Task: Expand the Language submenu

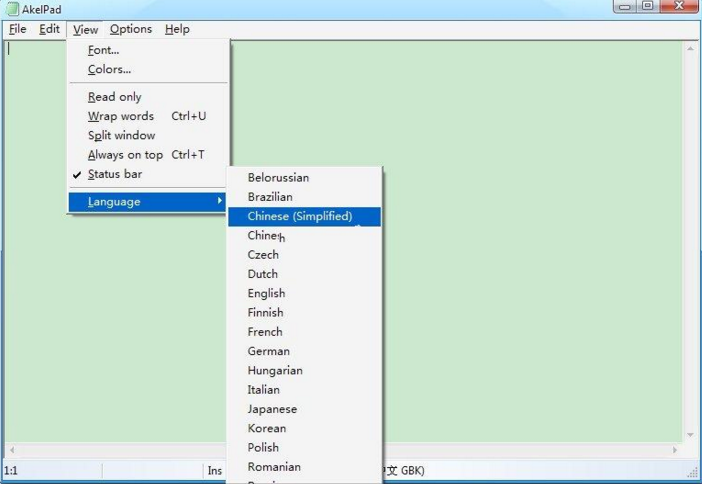Action: click(147, 202)
